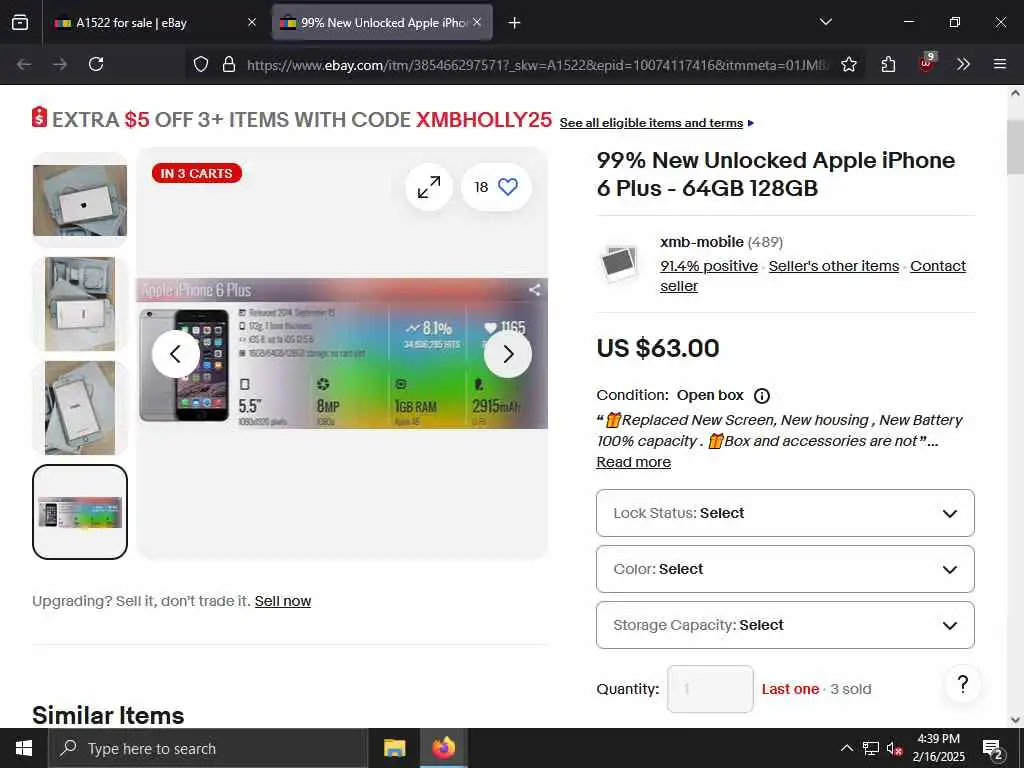
Task: Open File Explorer from taskbar
Action: point(394,748)
